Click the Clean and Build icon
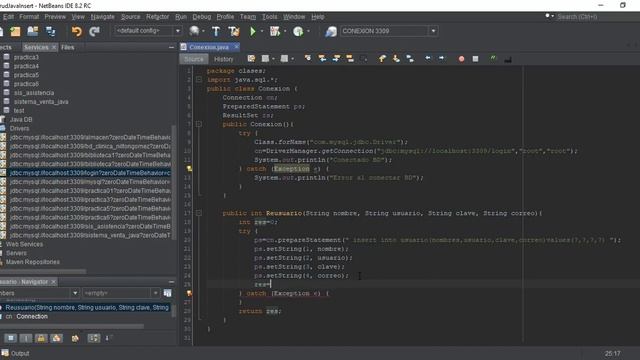The height and width of the screenshot is (360, 640). click(x=234, y=31)
